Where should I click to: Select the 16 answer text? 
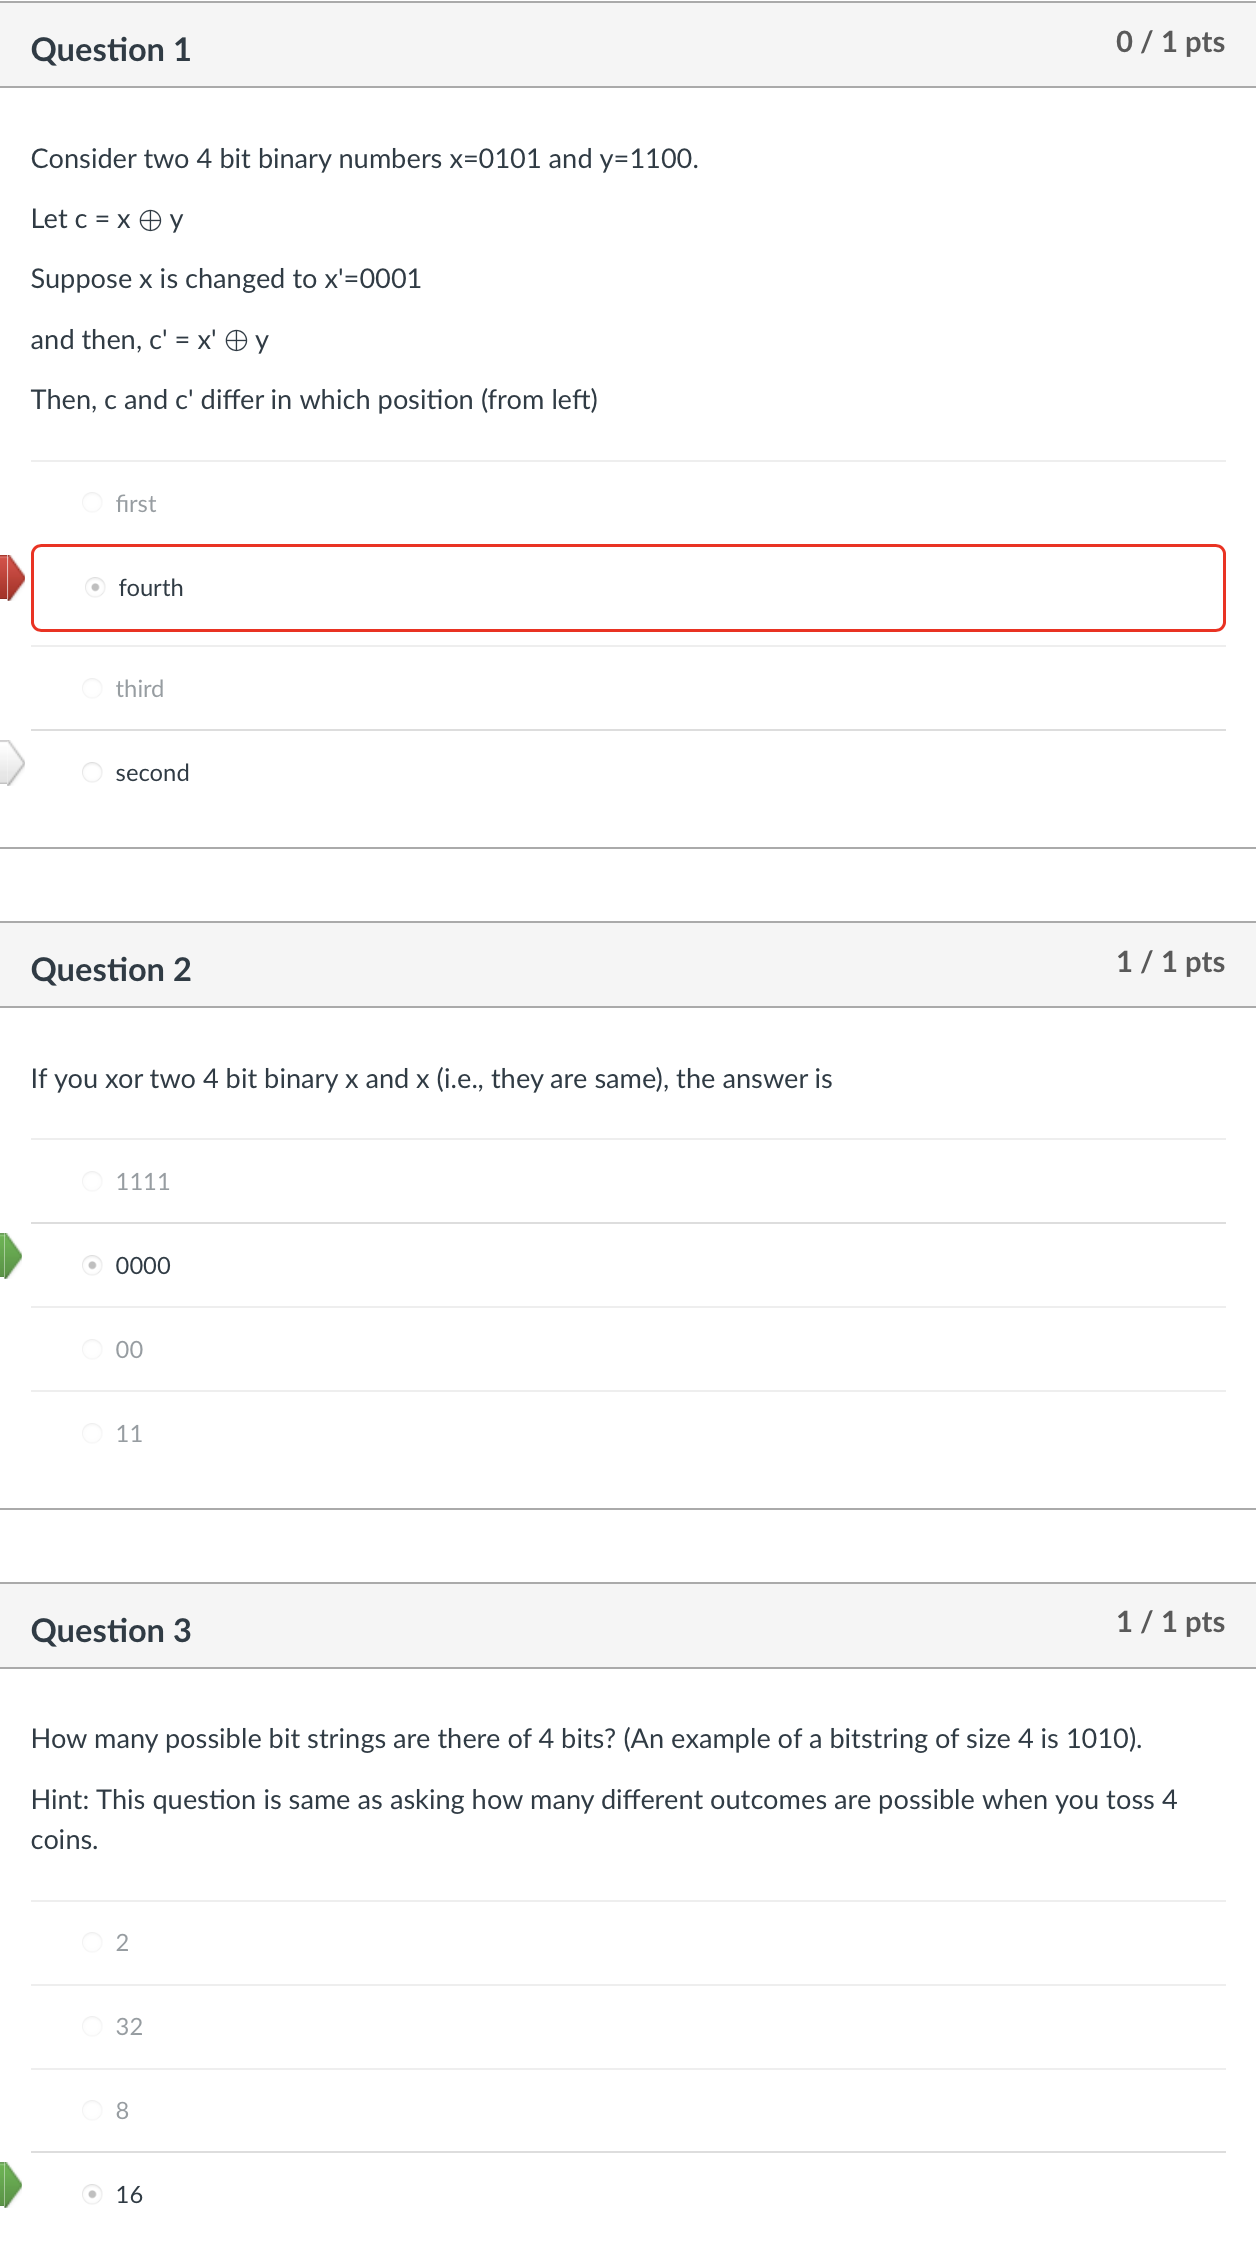point(128,2194)
